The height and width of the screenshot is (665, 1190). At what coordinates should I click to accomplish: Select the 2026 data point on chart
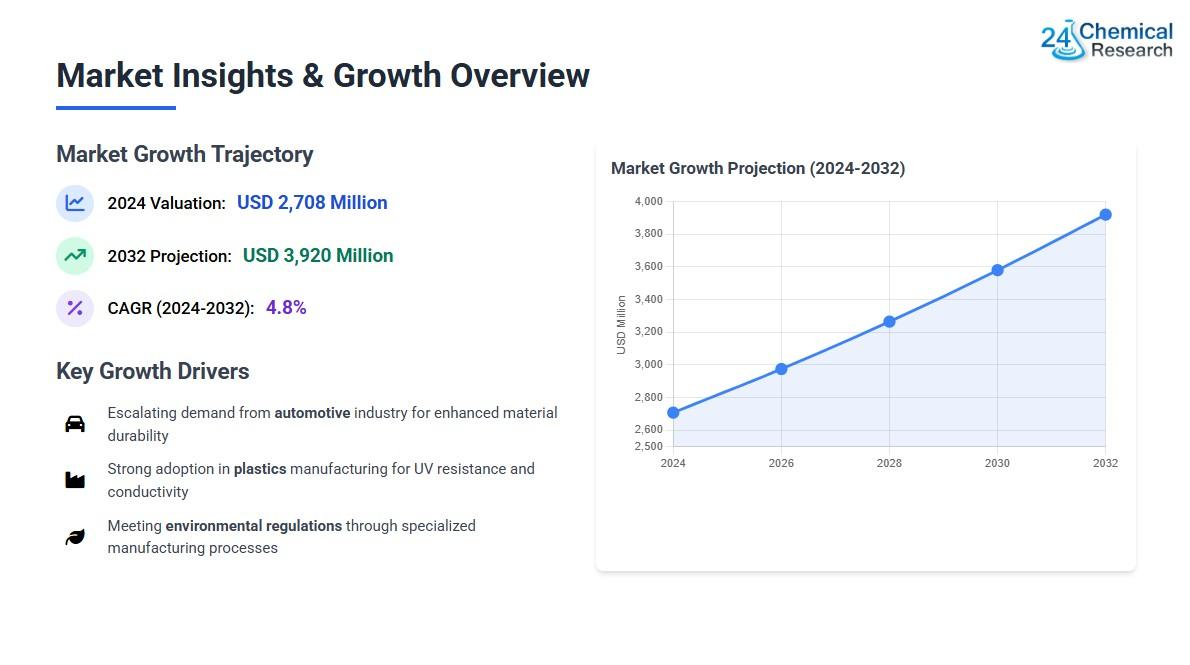click(x=781, y=369)
